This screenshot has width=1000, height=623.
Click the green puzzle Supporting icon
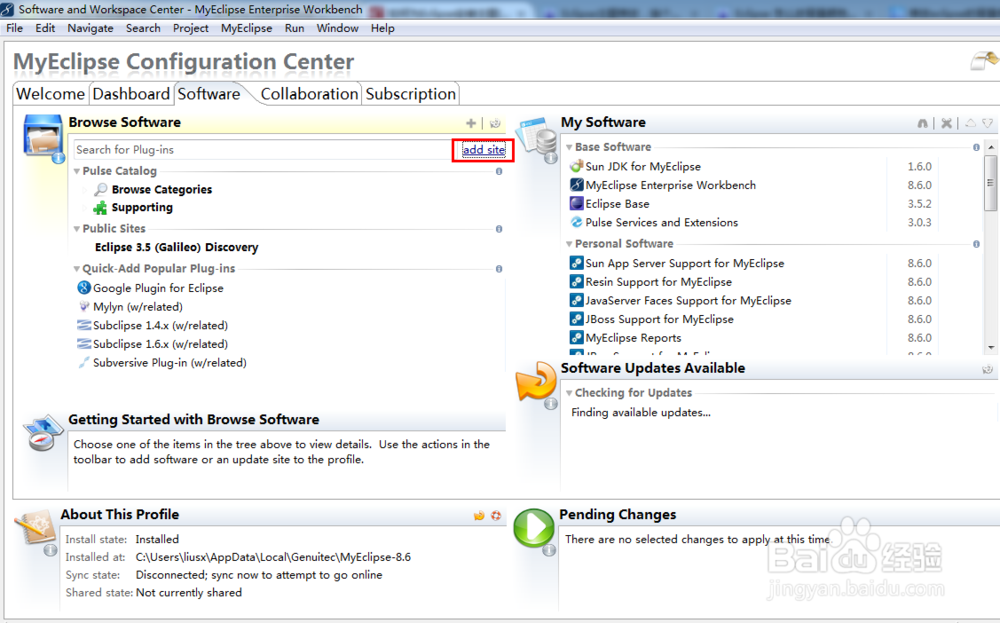(x=100, y=208)
